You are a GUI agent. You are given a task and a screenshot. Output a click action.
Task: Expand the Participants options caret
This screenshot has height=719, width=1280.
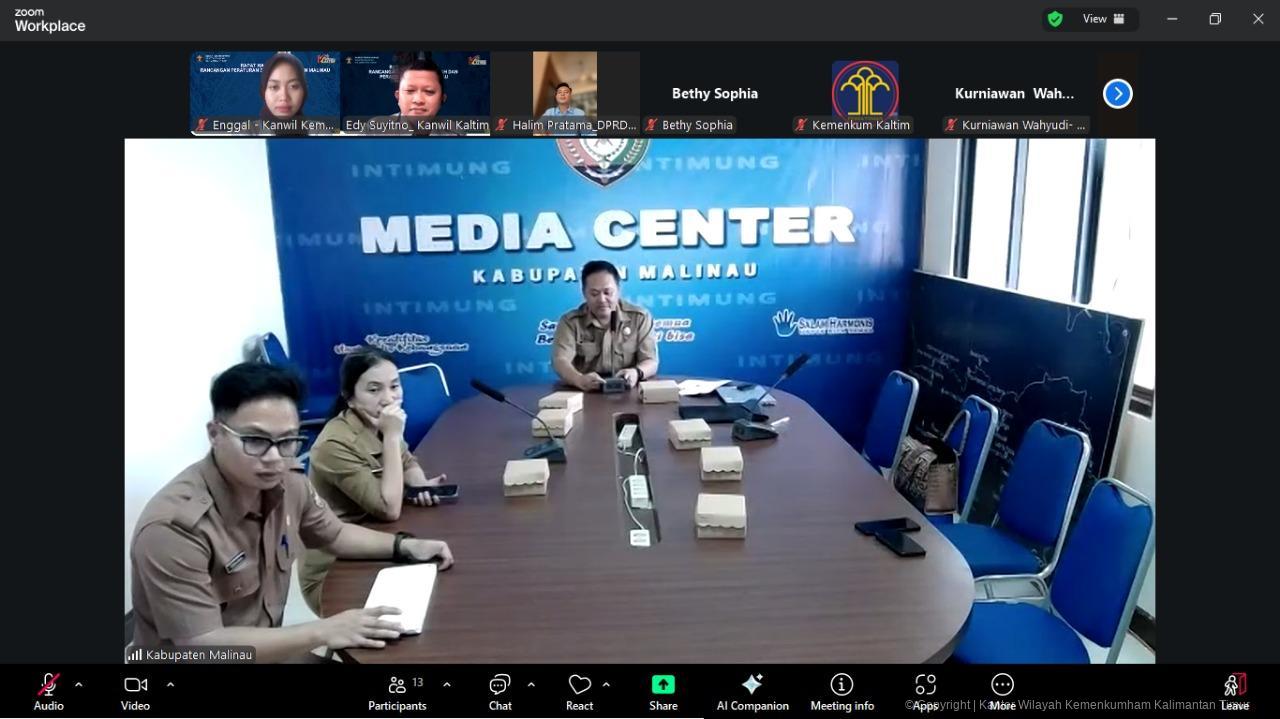446,685
